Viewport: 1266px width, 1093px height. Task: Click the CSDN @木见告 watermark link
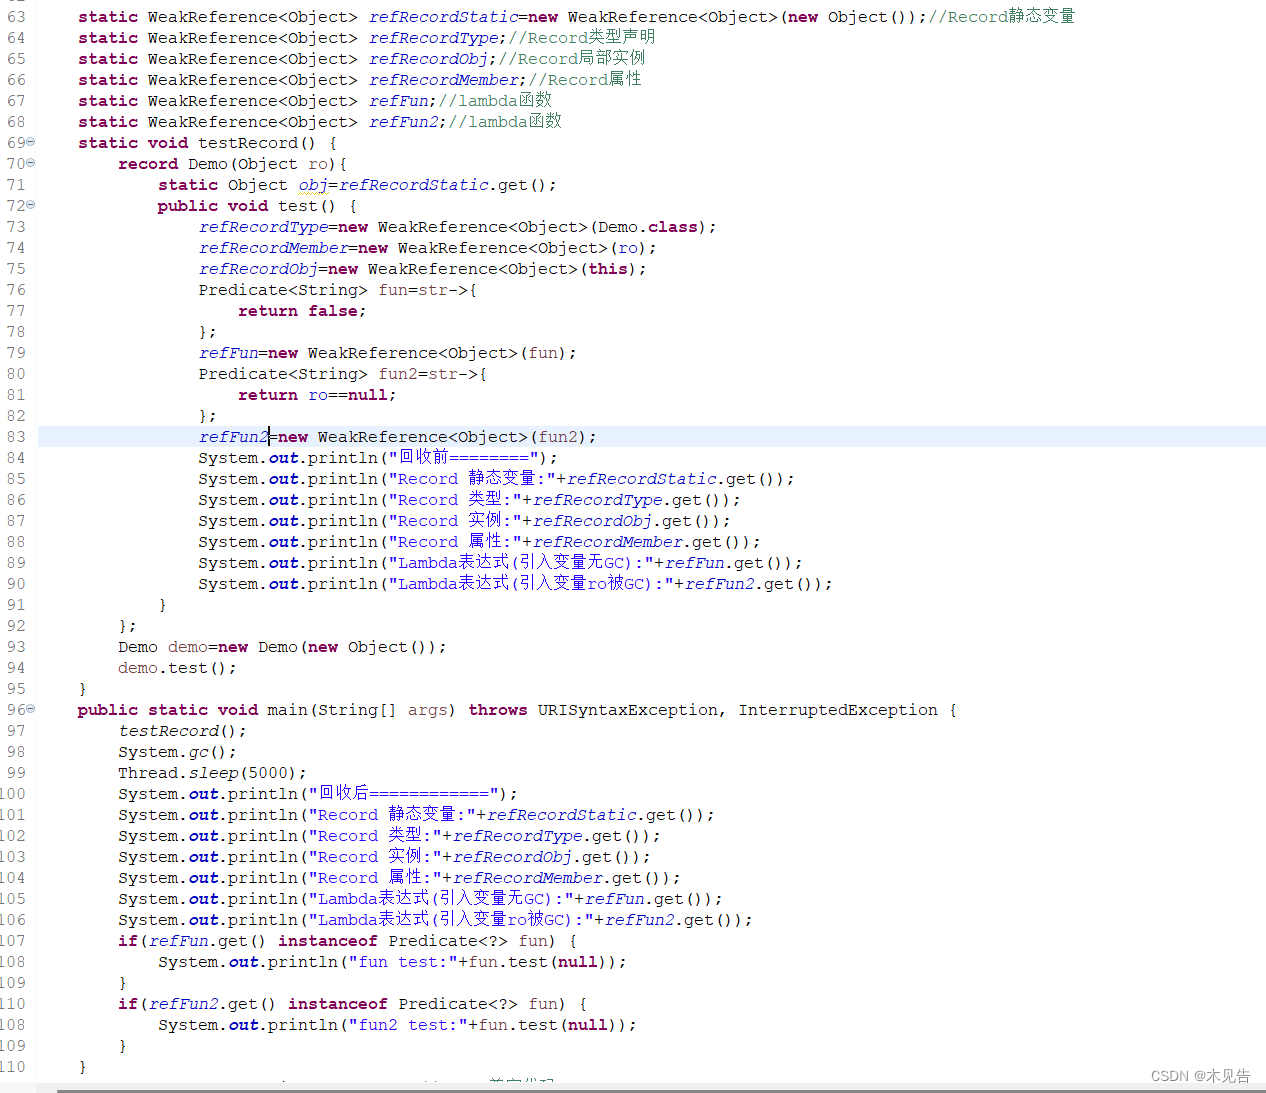pyautogui.click(x=1200, y=1075)
